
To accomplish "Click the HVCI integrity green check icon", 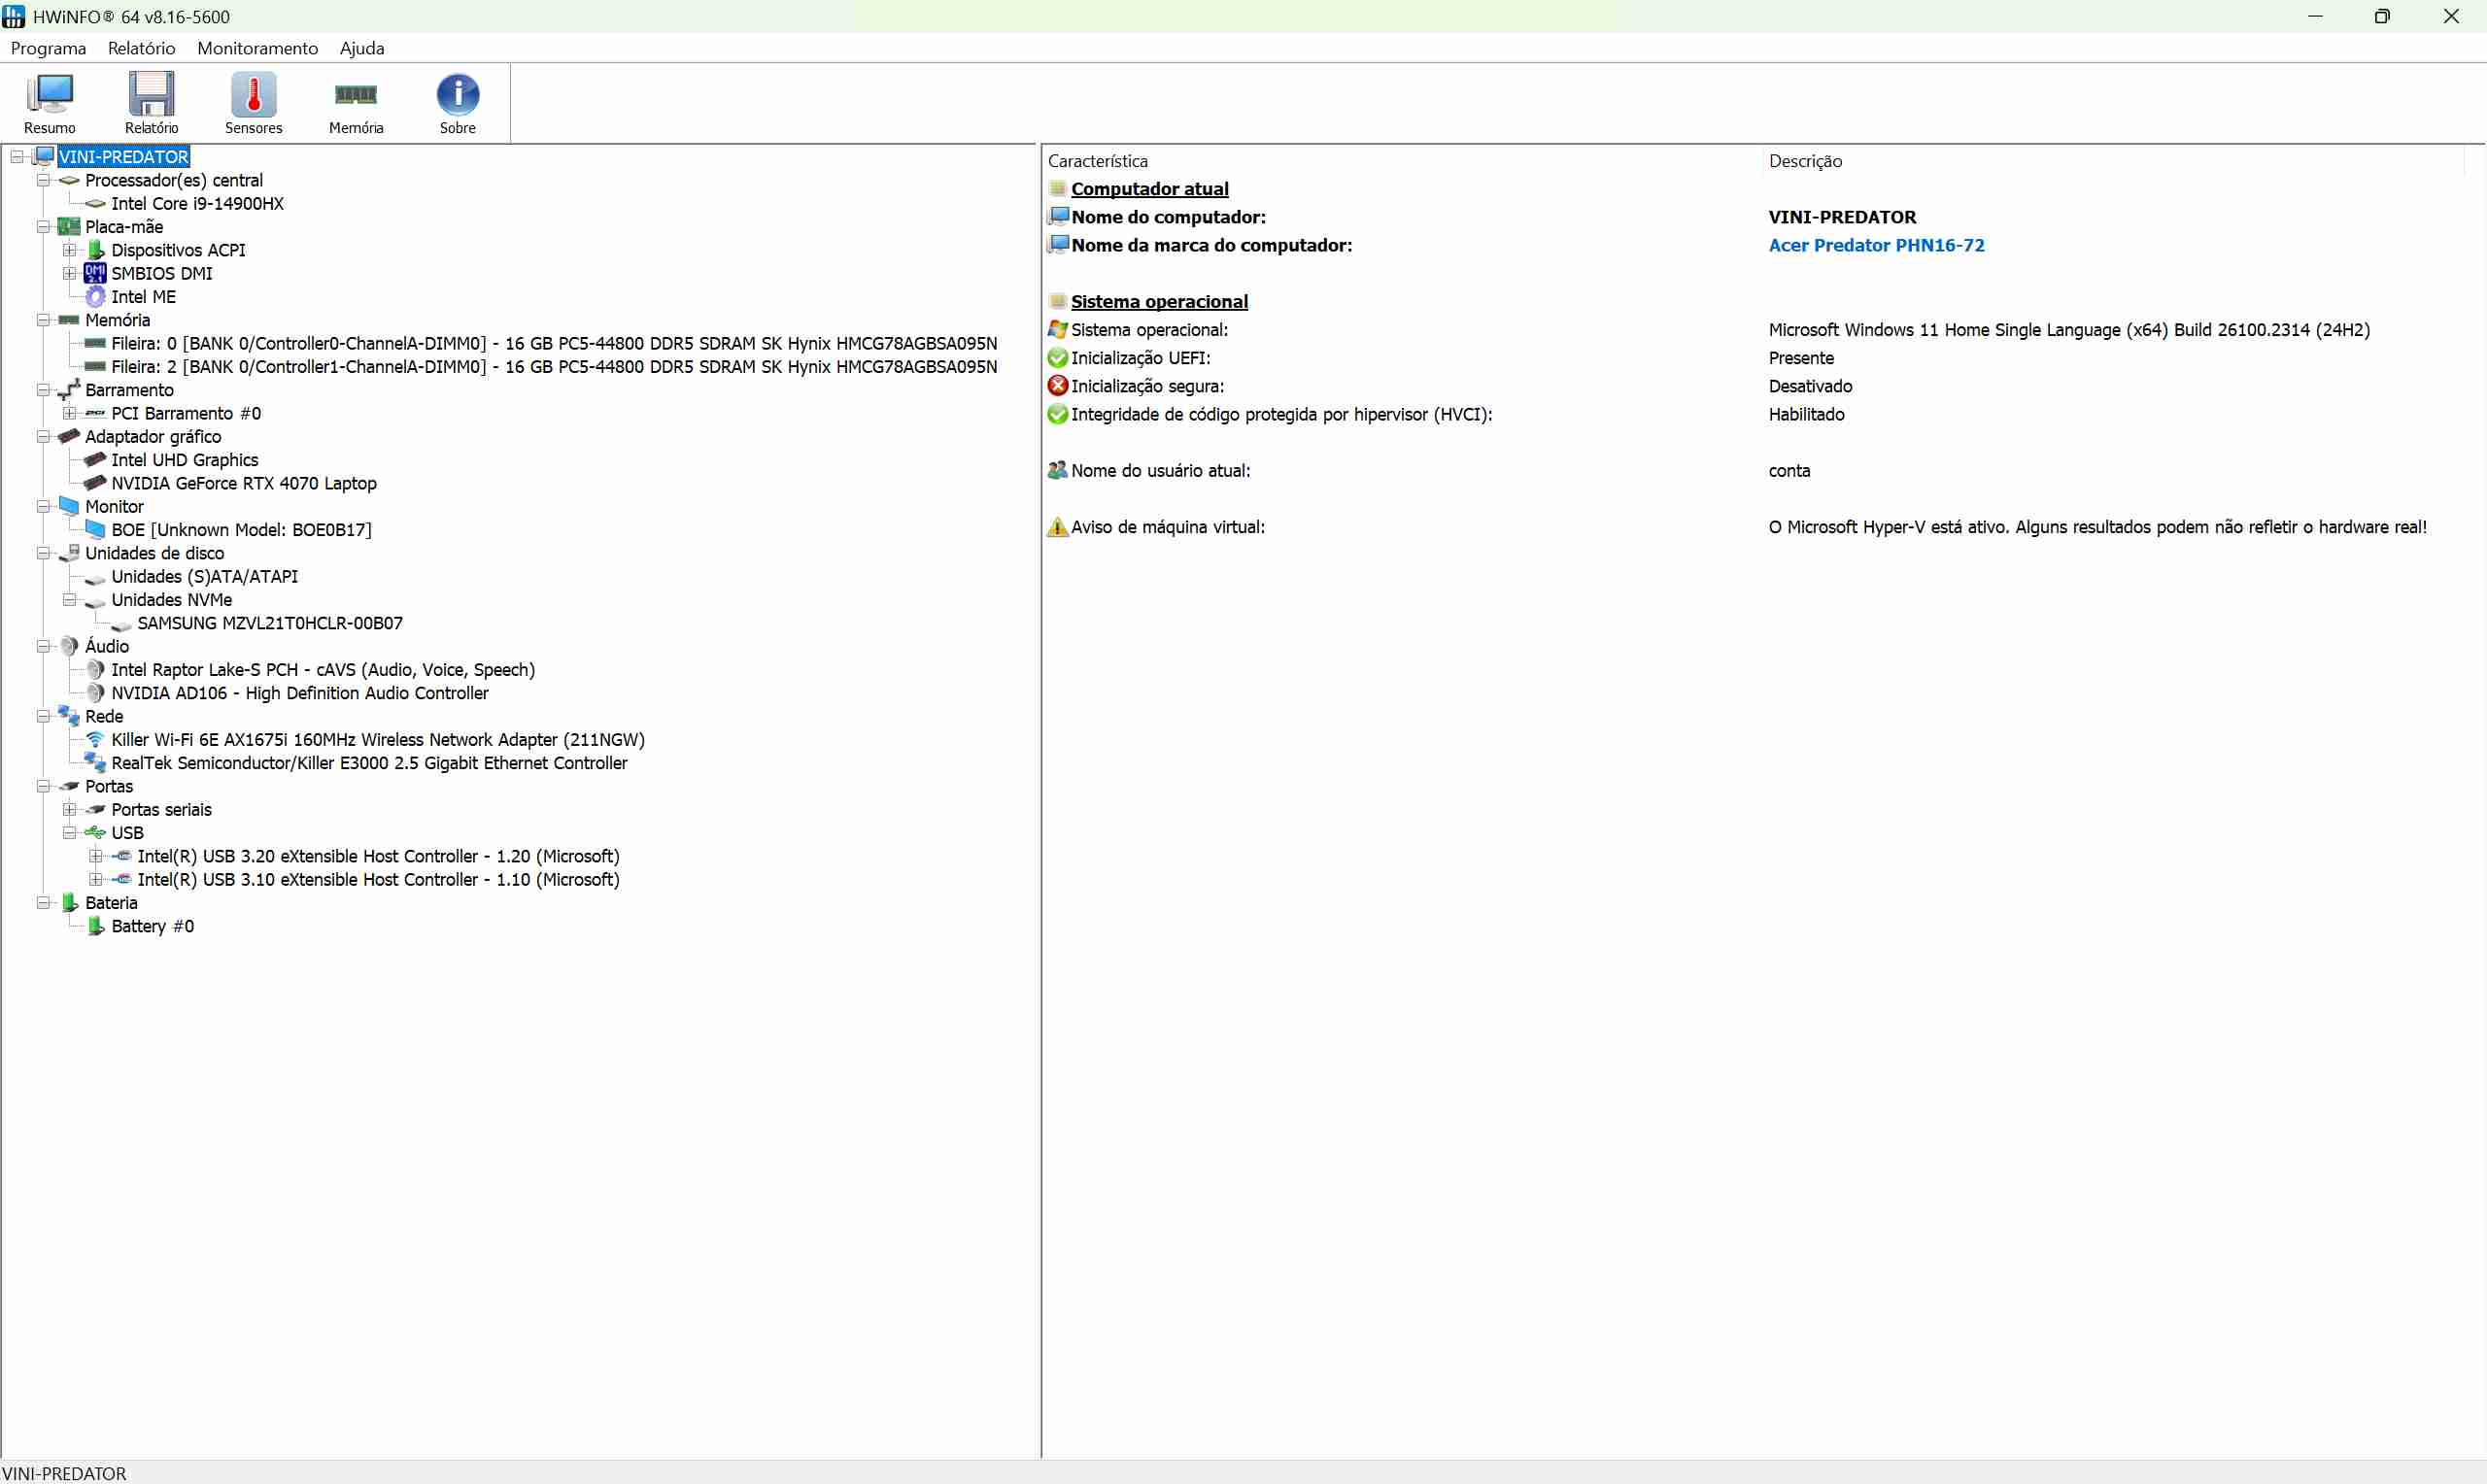I will pos(1058,414).
